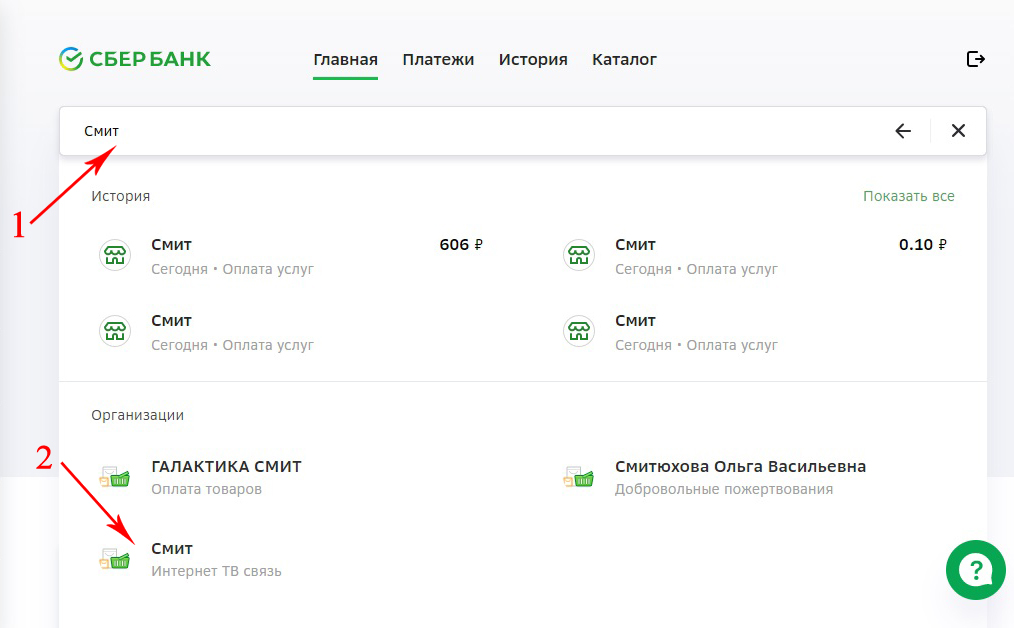The image size is (1014, 628).
Task: Select organization Смит Интернет ТВ связь
Action: click(x=215, y=559)
